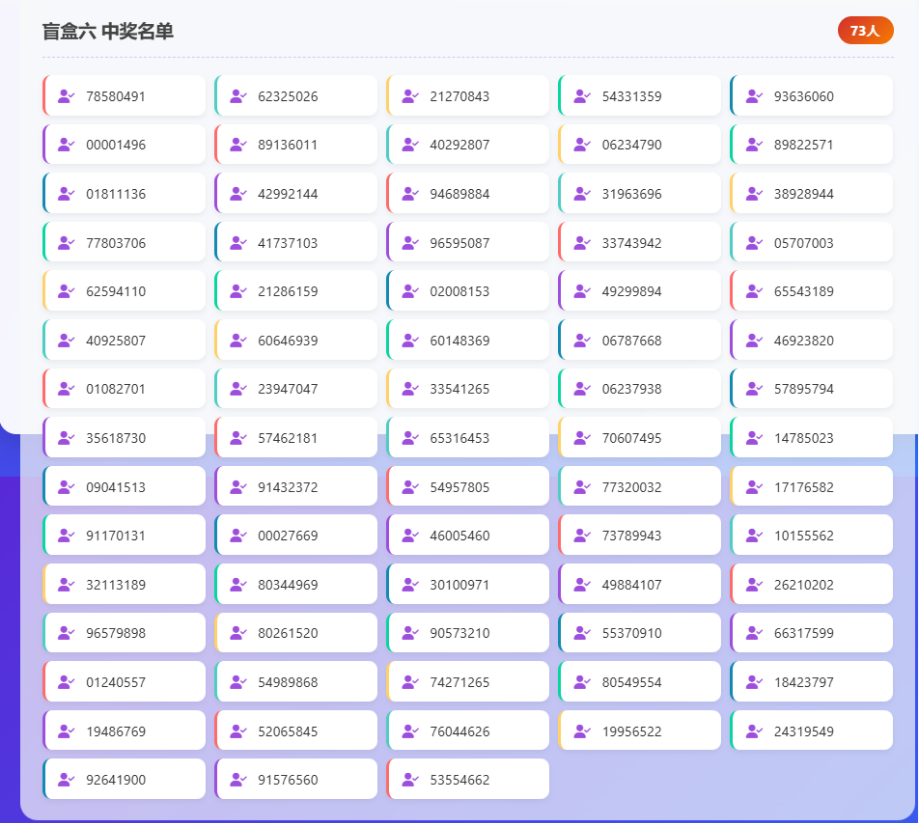Click the user icon beside 62594110
The width and height of the screenshot is (919, 823).
pyautogui.click(x=66, y=291)
